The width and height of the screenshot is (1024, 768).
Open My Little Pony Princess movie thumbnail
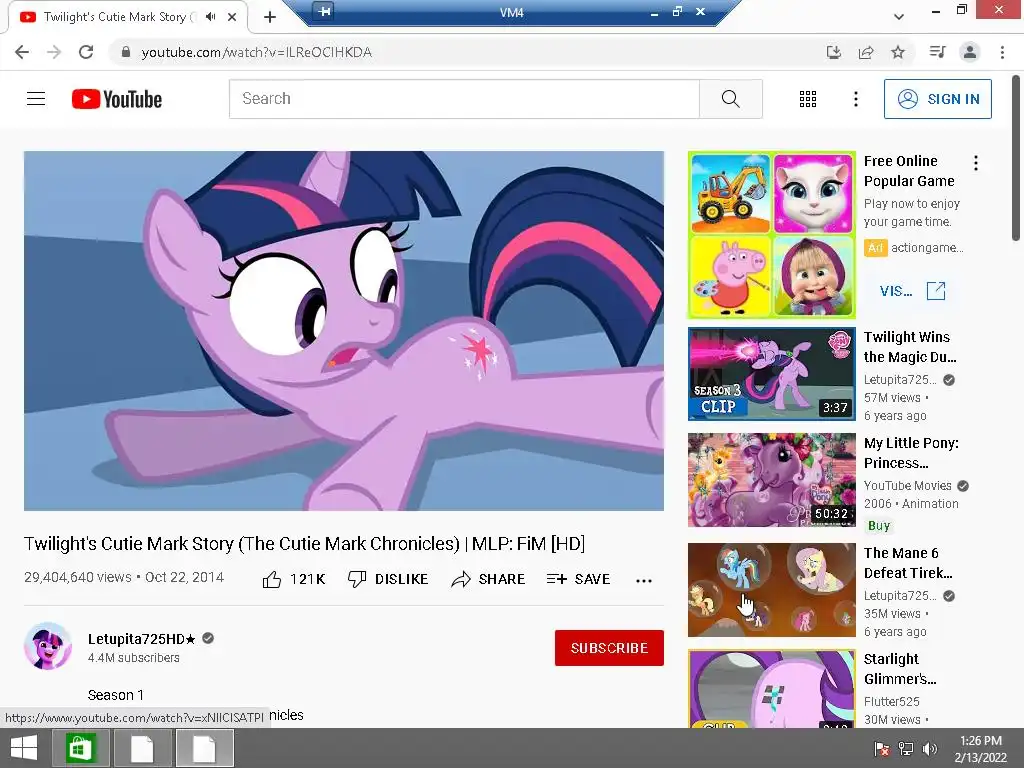click(772, 480)
